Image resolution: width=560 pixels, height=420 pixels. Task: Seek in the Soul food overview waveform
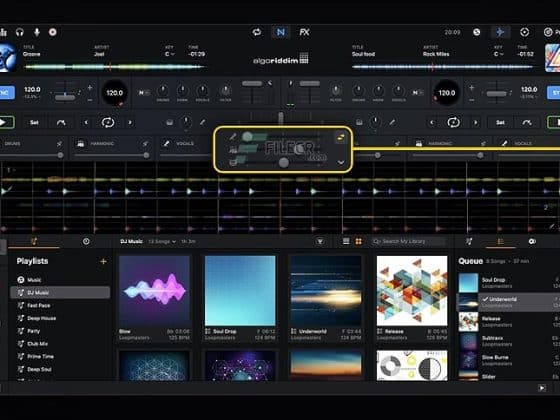tap(442, 66)
